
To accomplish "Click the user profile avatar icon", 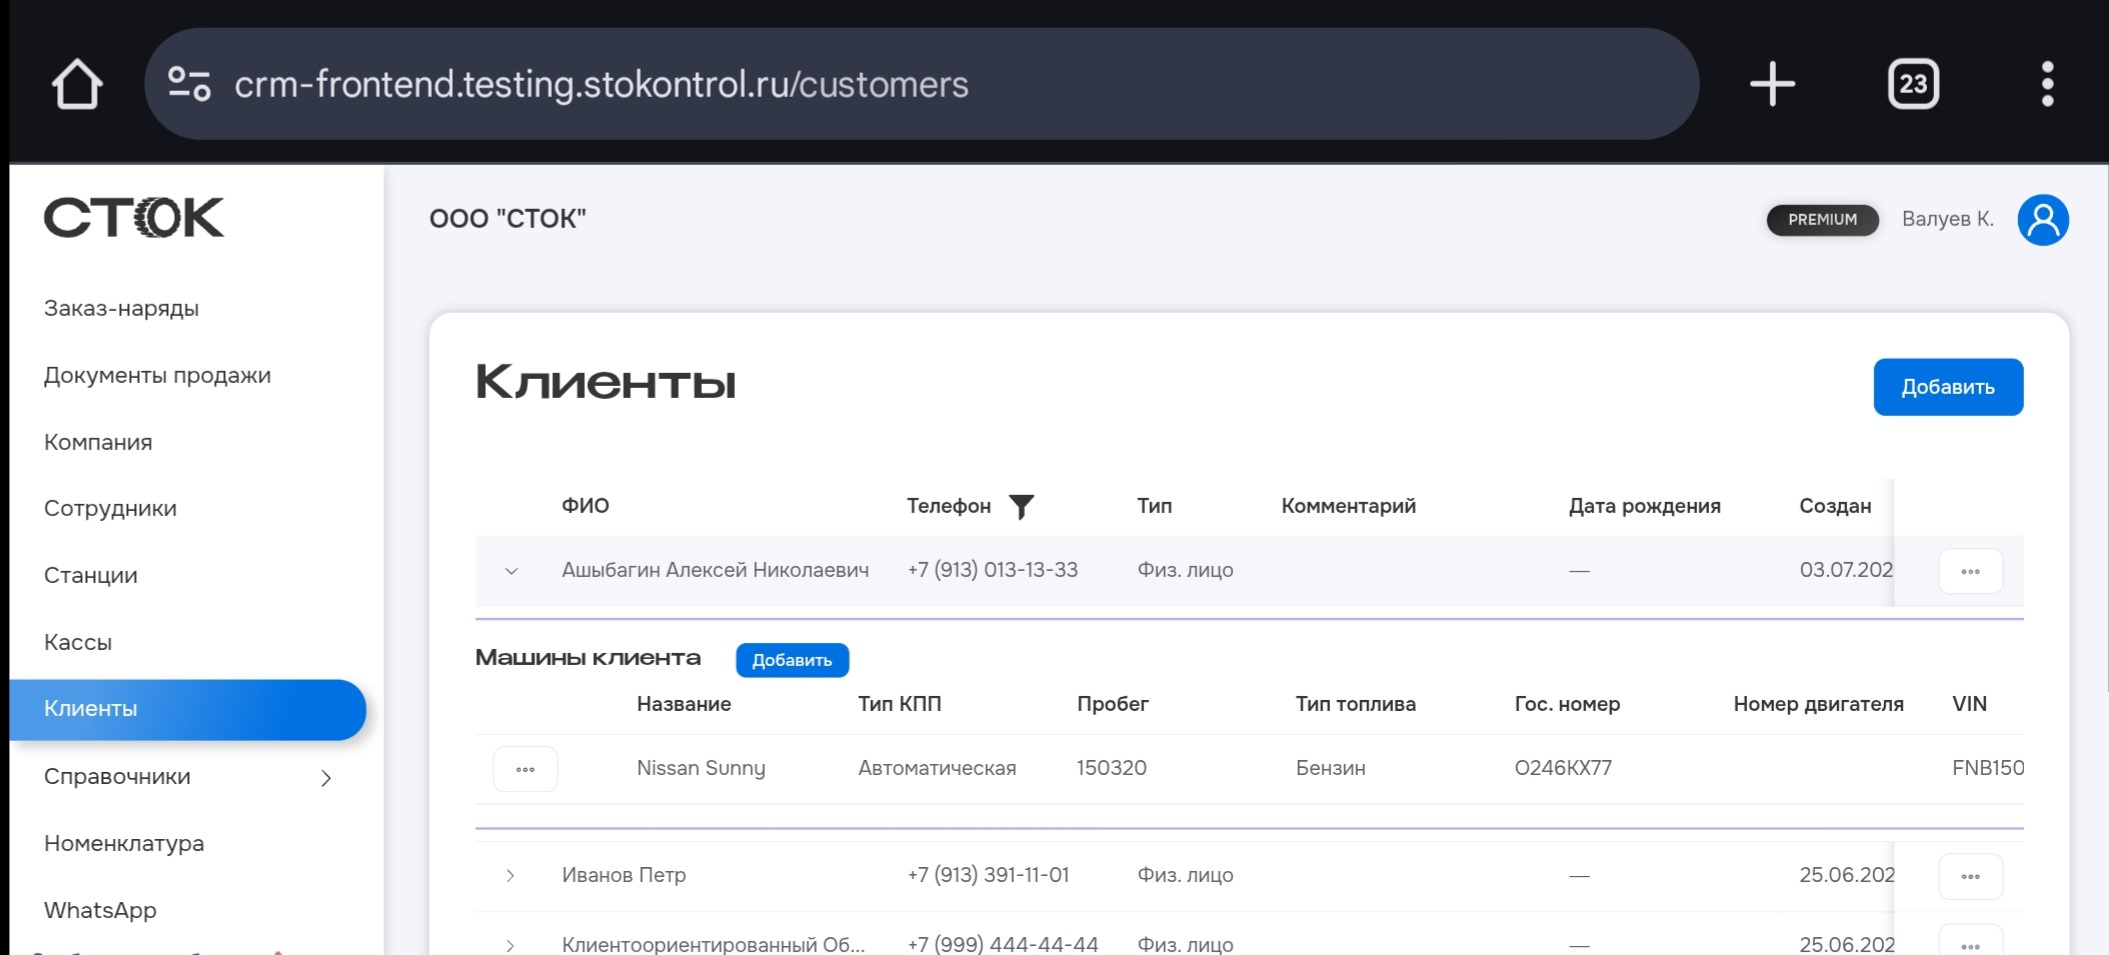I will click(x=2042, y=220).
